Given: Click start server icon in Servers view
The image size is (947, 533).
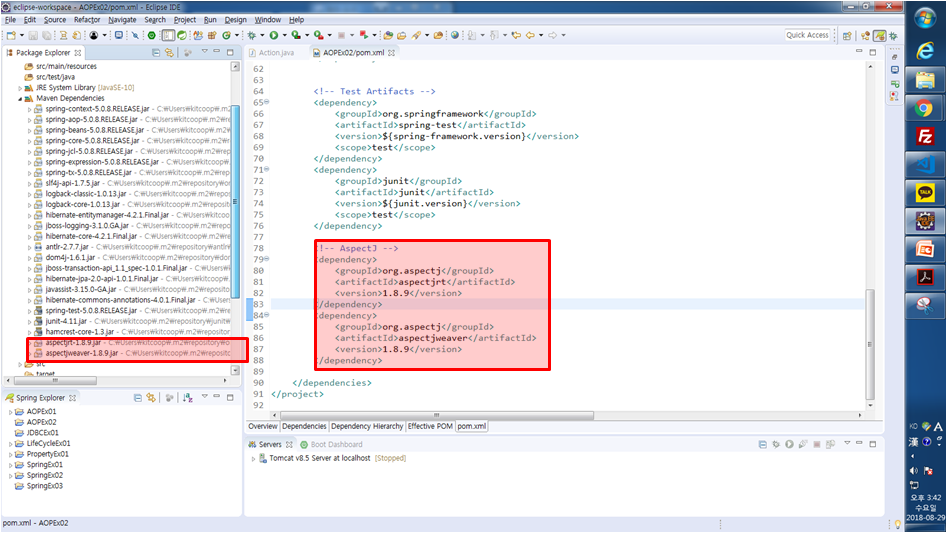Looking at the screenshot, I should [x=789, y=444].
